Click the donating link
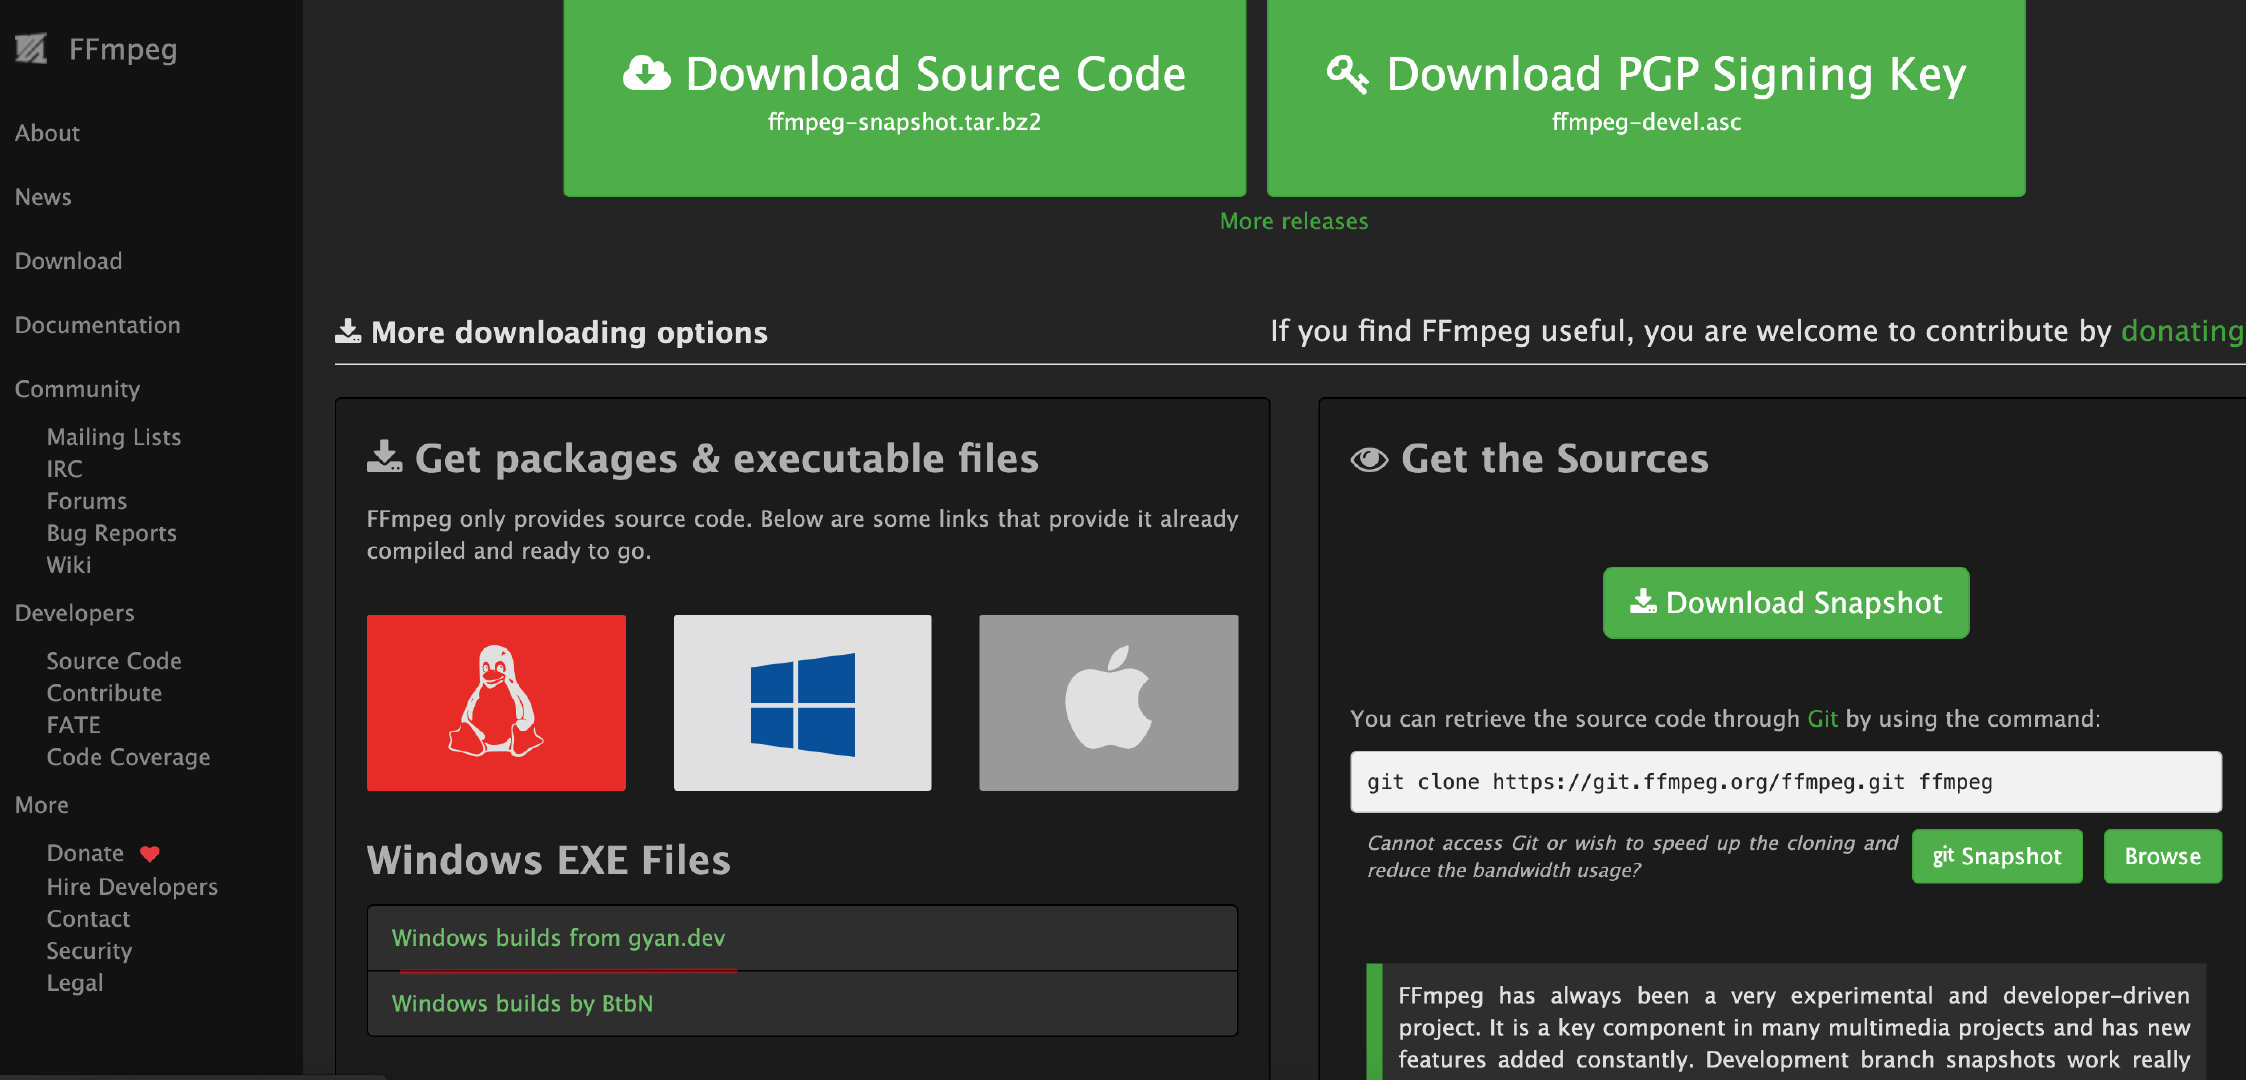Viewport: 2246px width, 1080px height. pos(2181,331)
